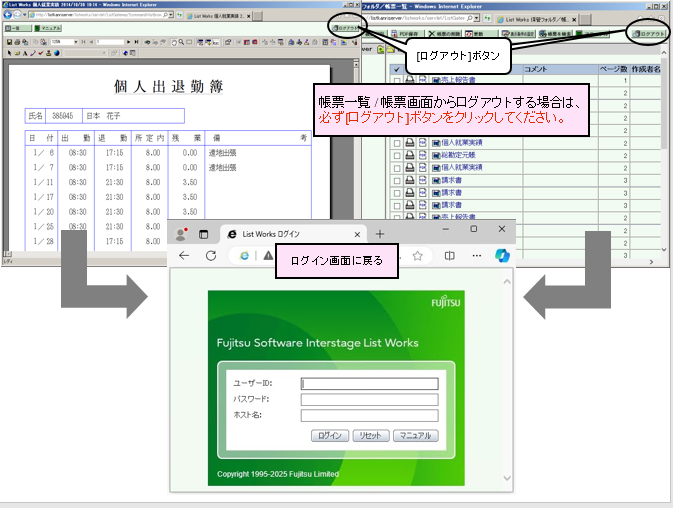Open Copilot in the Edge window
The image size is (673, 508).
click(502, 255)
